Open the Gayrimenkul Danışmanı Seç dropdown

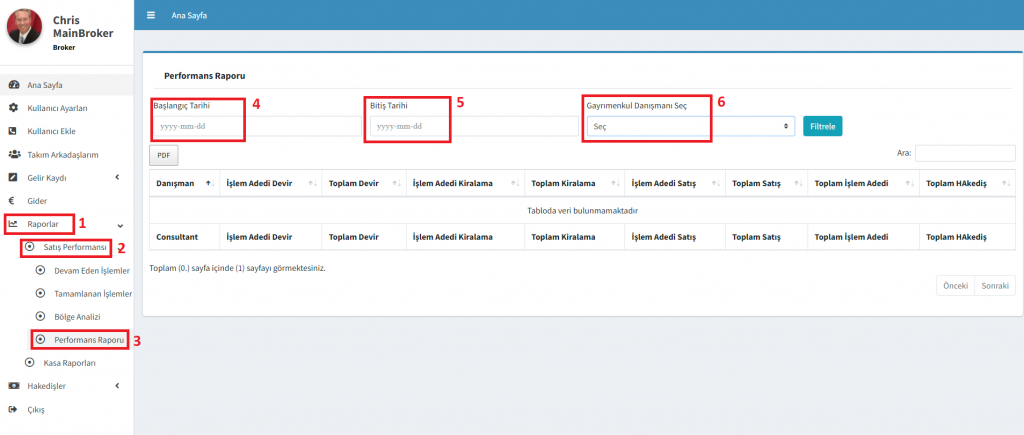689,127
